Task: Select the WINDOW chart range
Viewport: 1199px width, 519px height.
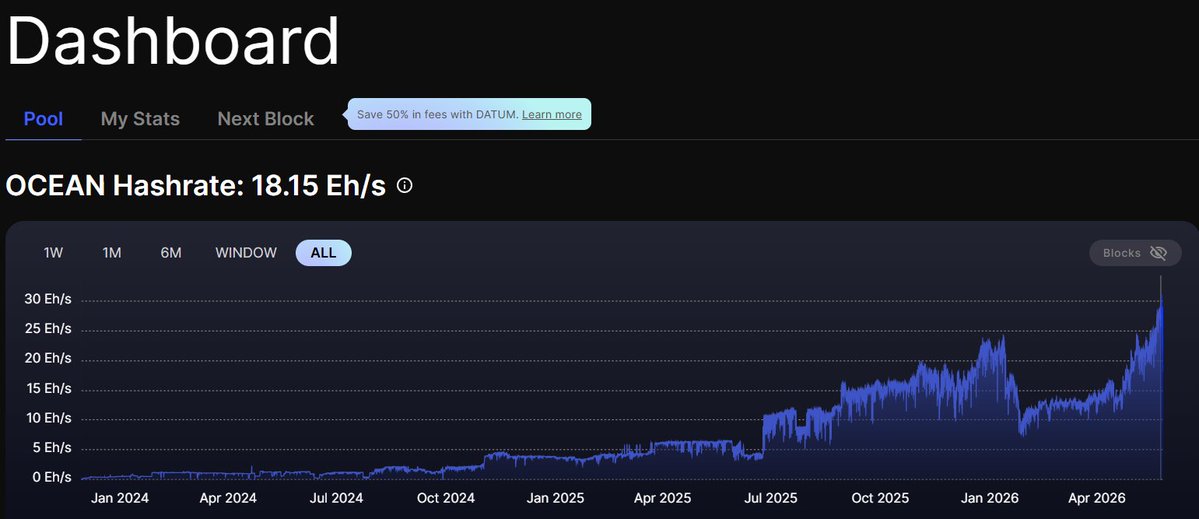Action: (246, 253)
